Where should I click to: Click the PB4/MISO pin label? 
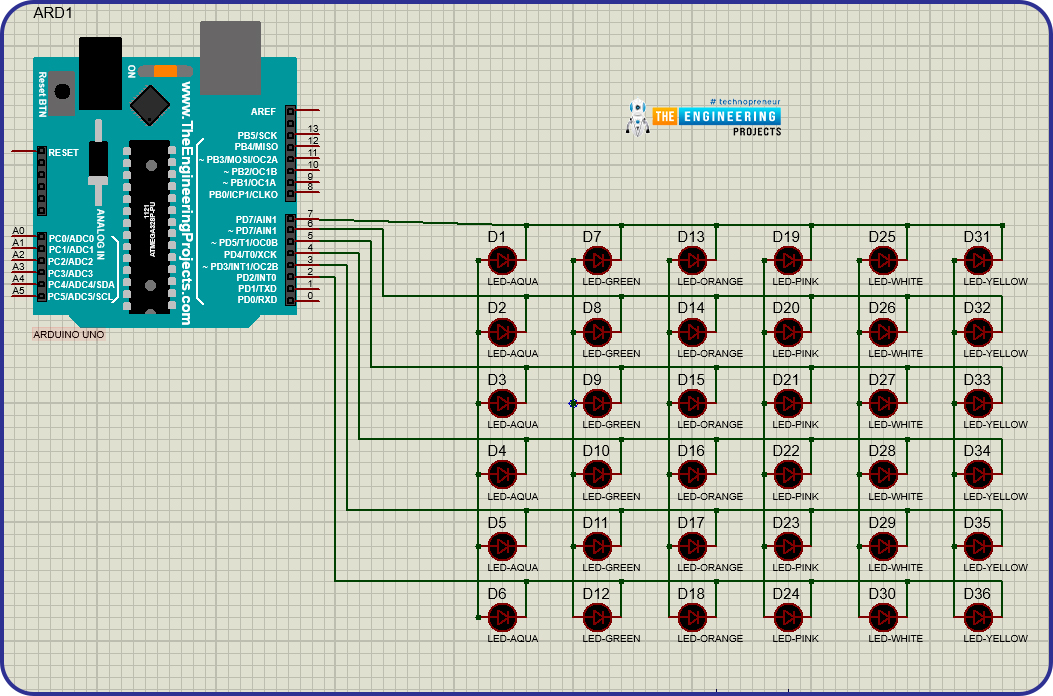point(256,146)
